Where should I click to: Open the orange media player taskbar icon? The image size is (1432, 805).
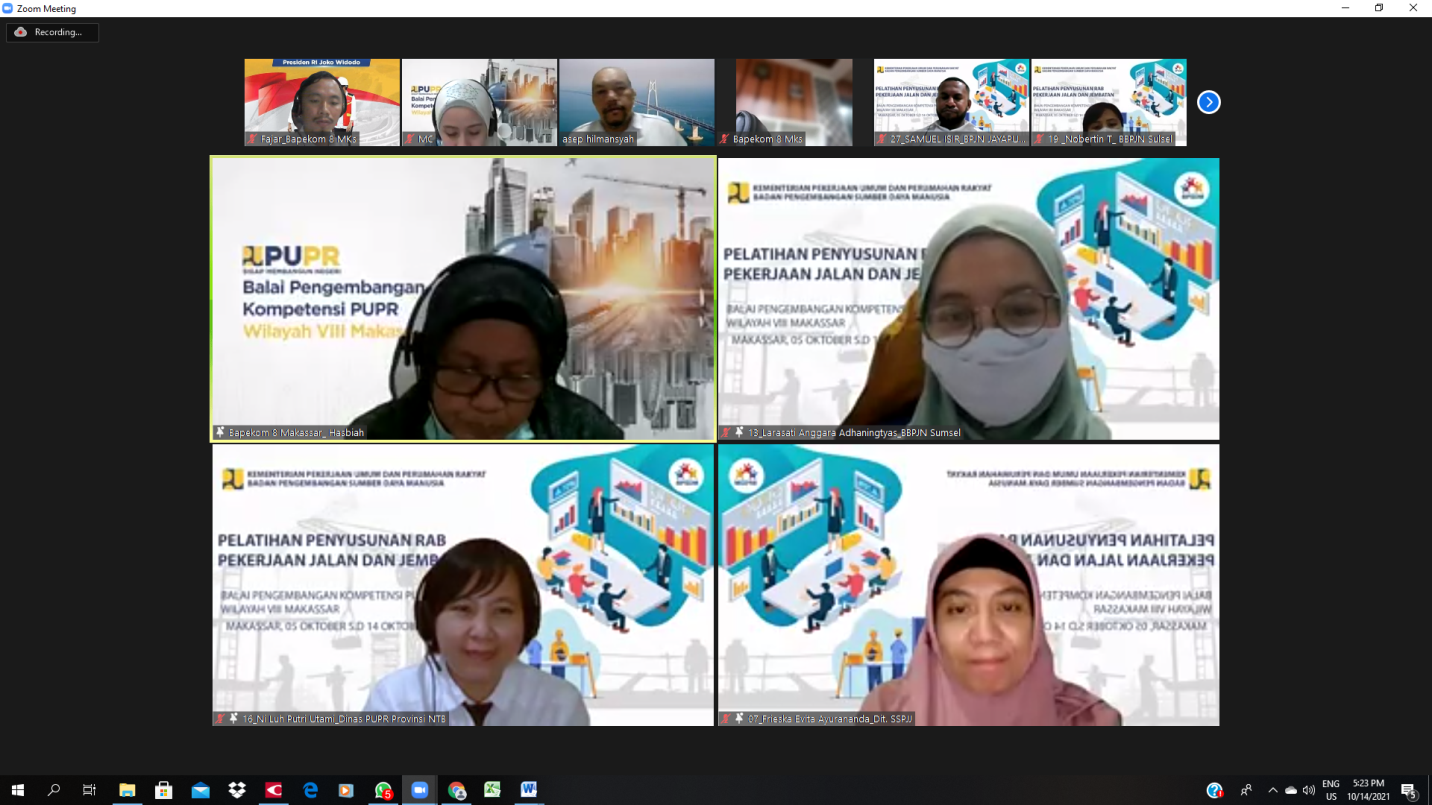[x=346, y=790]
